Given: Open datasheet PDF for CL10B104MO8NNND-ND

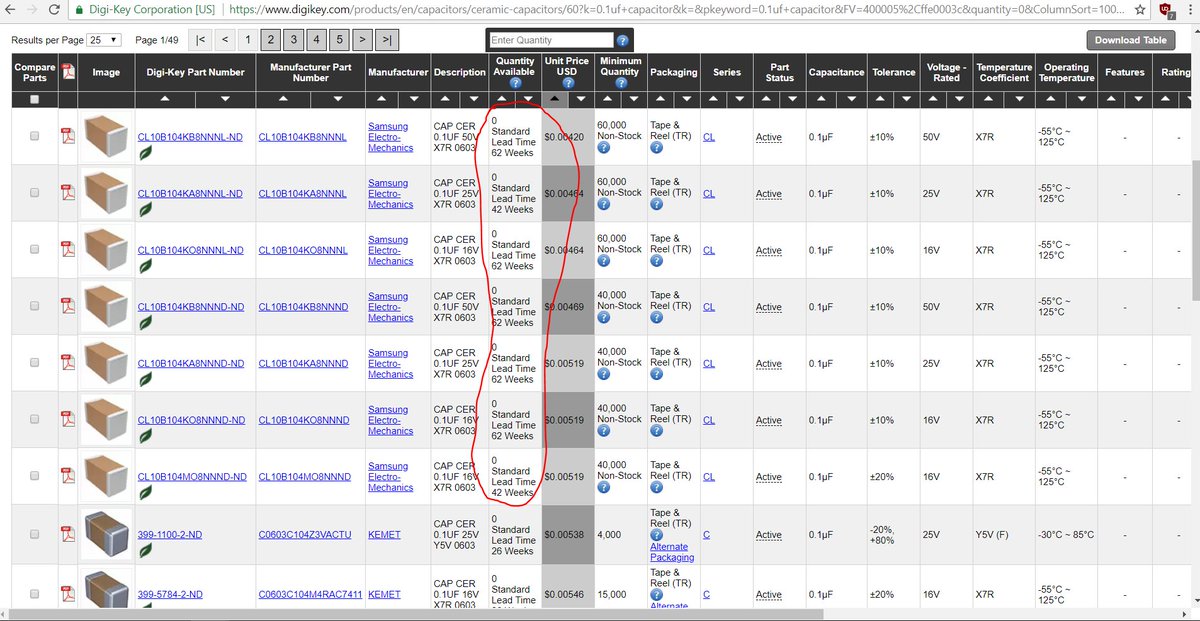Looking at the screenshot, I should tap(68, 476).
